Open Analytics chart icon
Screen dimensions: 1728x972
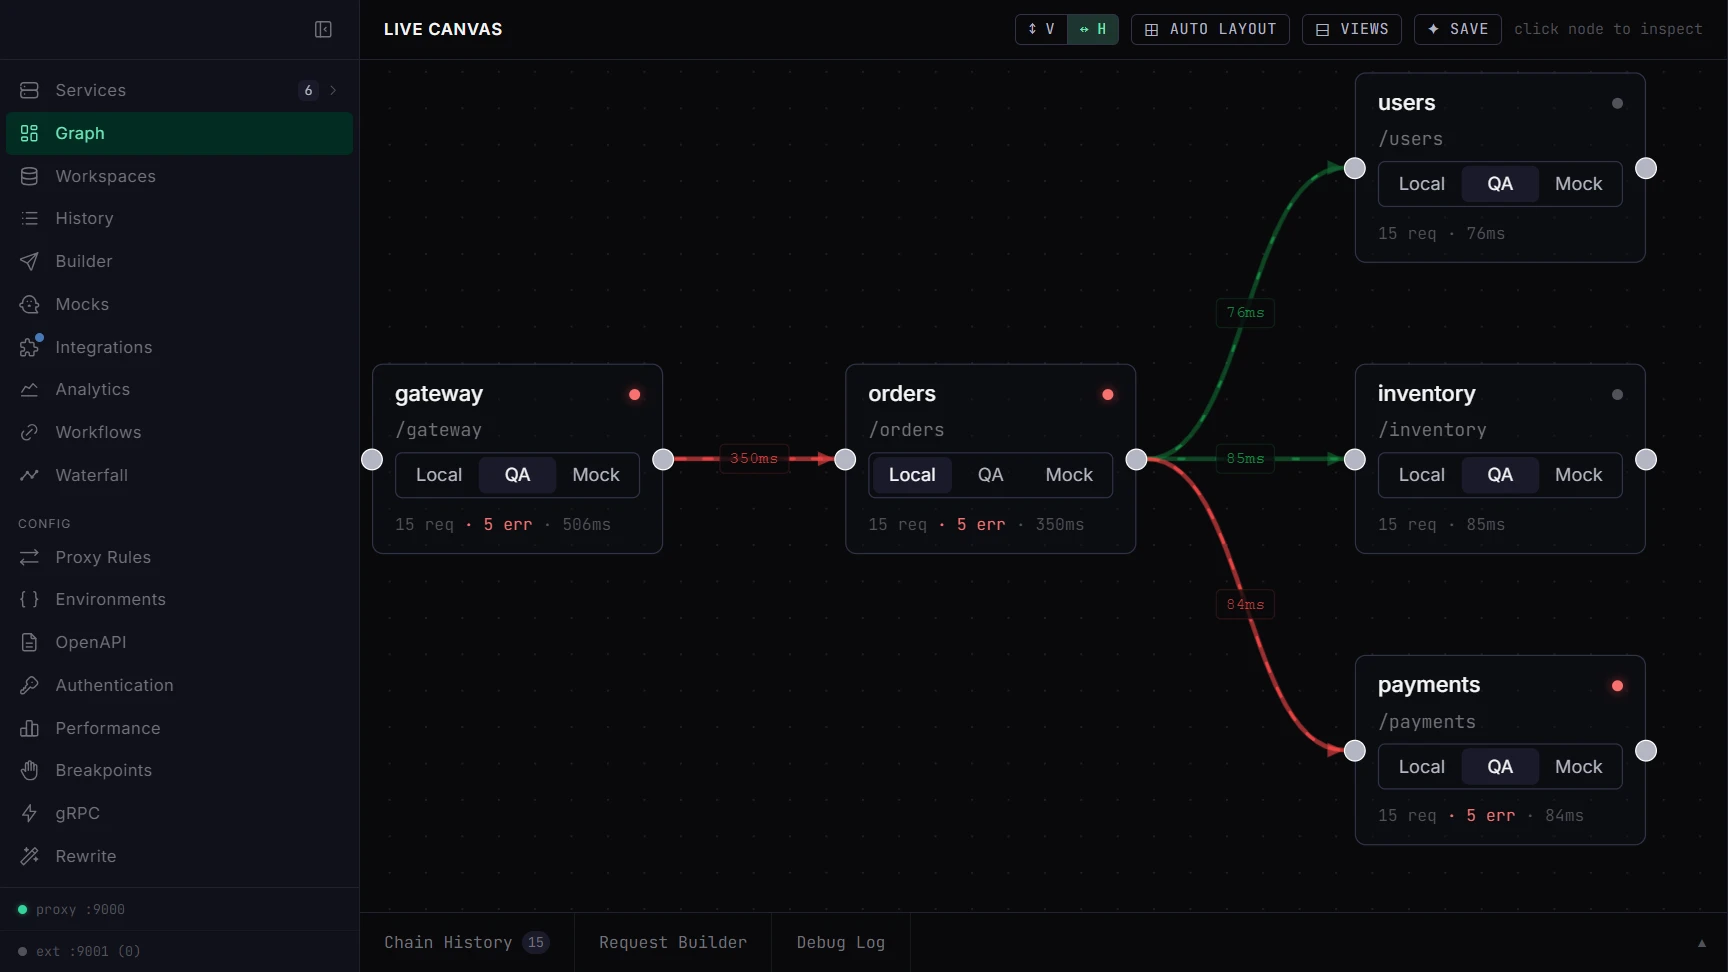point(29,389)
